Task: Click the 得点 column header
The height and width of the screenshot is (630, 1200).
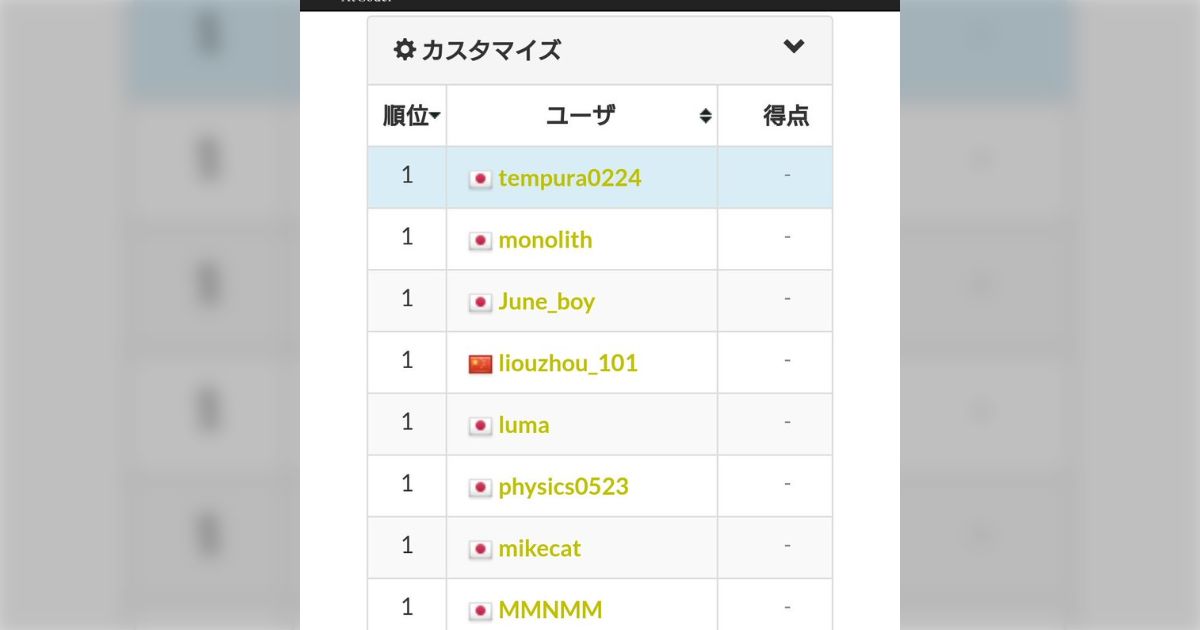Action: (786, 116)
